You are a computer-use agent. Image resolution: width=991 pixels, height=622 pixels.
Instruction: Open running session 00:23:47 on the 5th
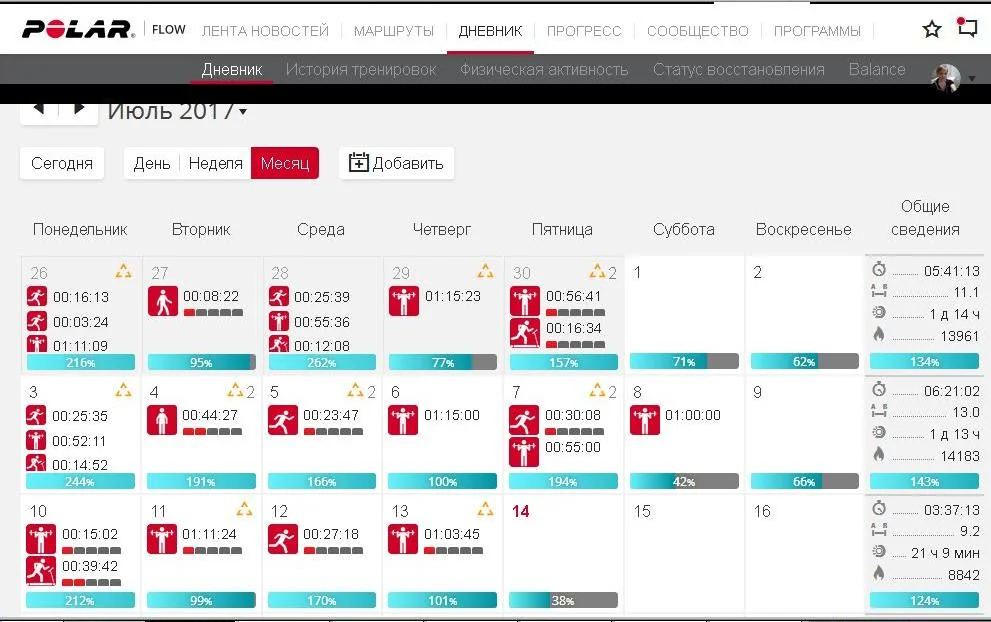pos(315,420)
